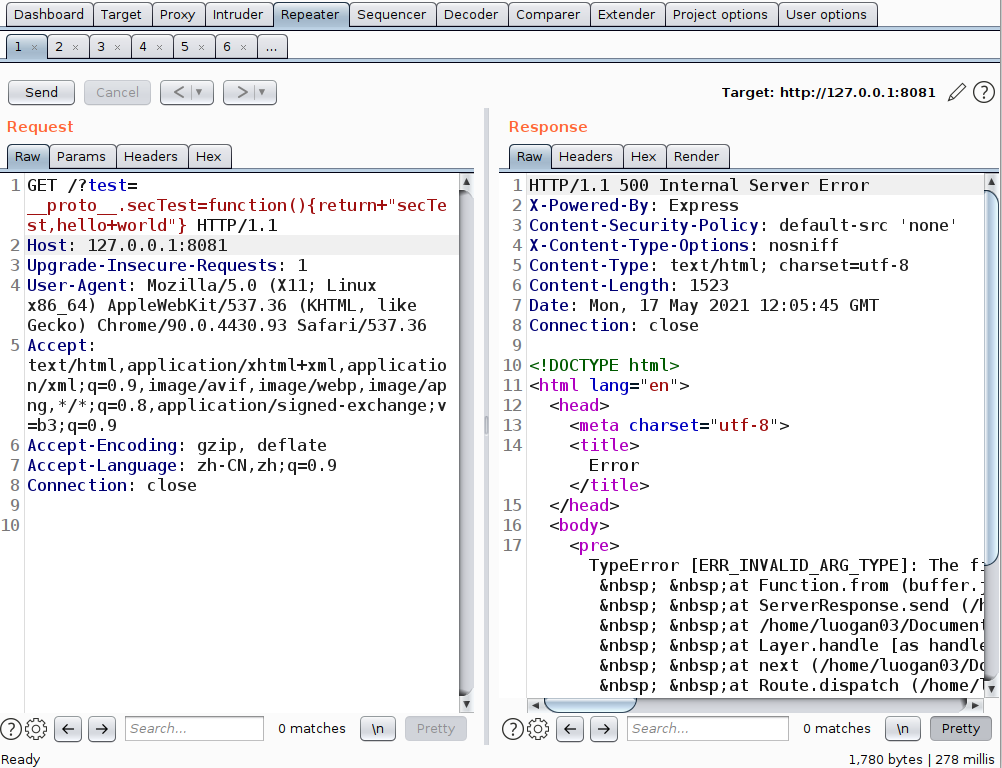Open request panel settings gear icon
This screenshot has height=768, width=1002.
[x=36, y=729]
